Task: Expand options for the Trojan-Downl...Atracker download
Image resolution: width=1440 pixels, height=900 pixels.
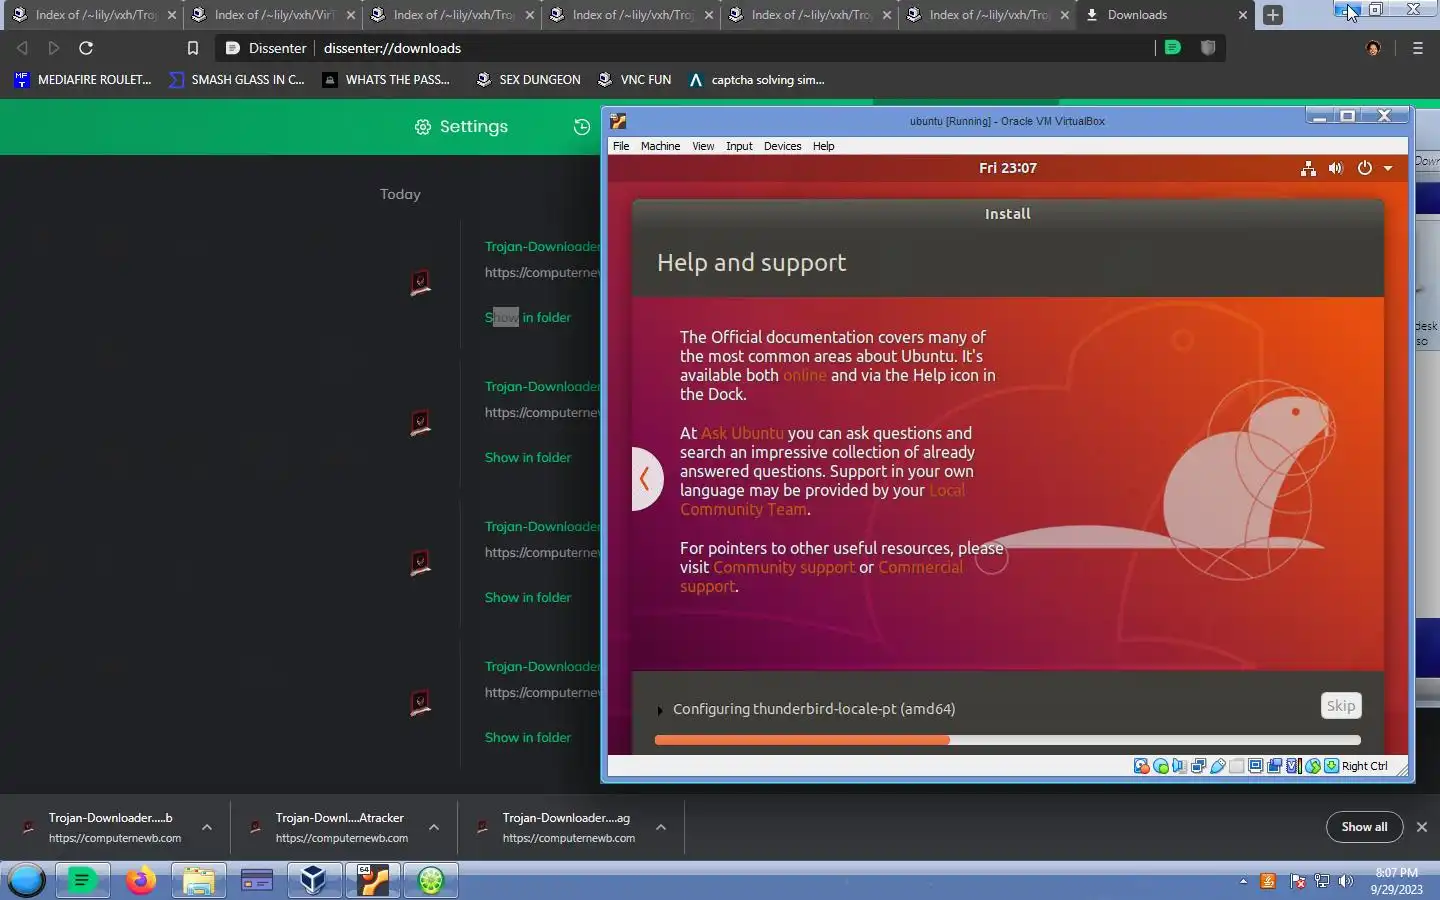Action: click(434, 827)
